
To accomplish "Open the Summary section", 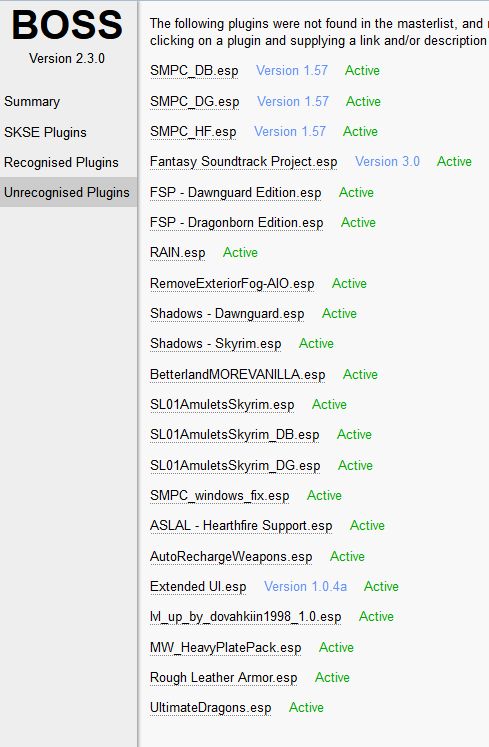I will pos(32,101).
